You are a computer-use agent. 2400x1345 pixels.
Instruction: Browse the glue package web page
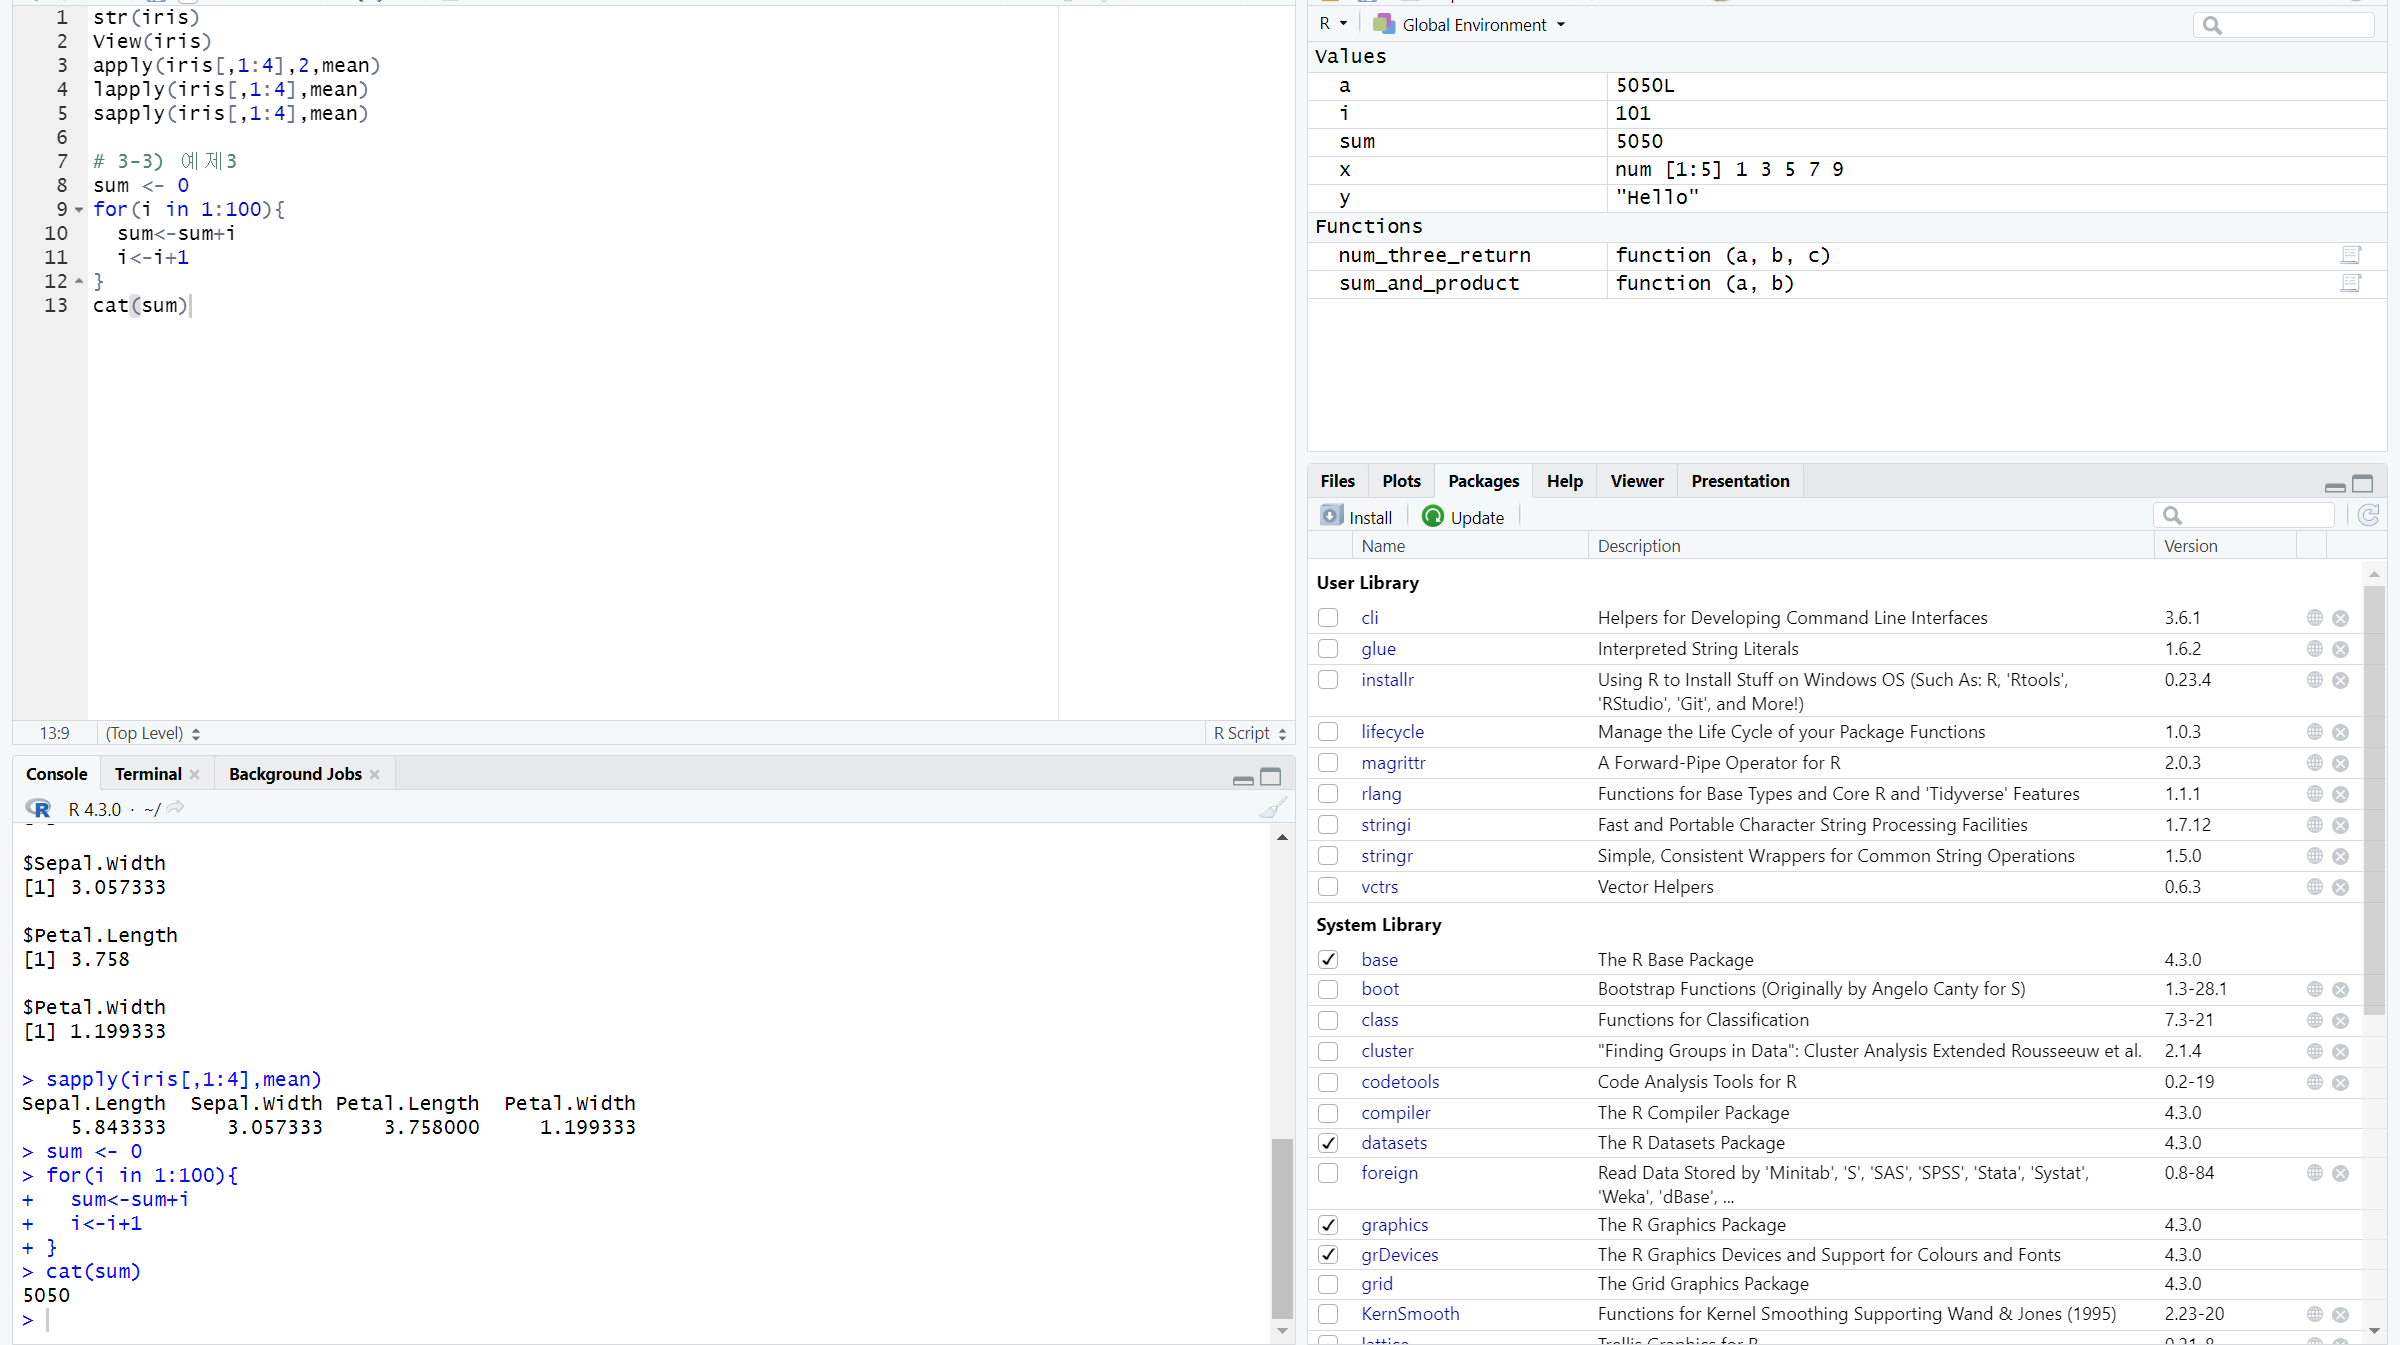click(2314, 649)
